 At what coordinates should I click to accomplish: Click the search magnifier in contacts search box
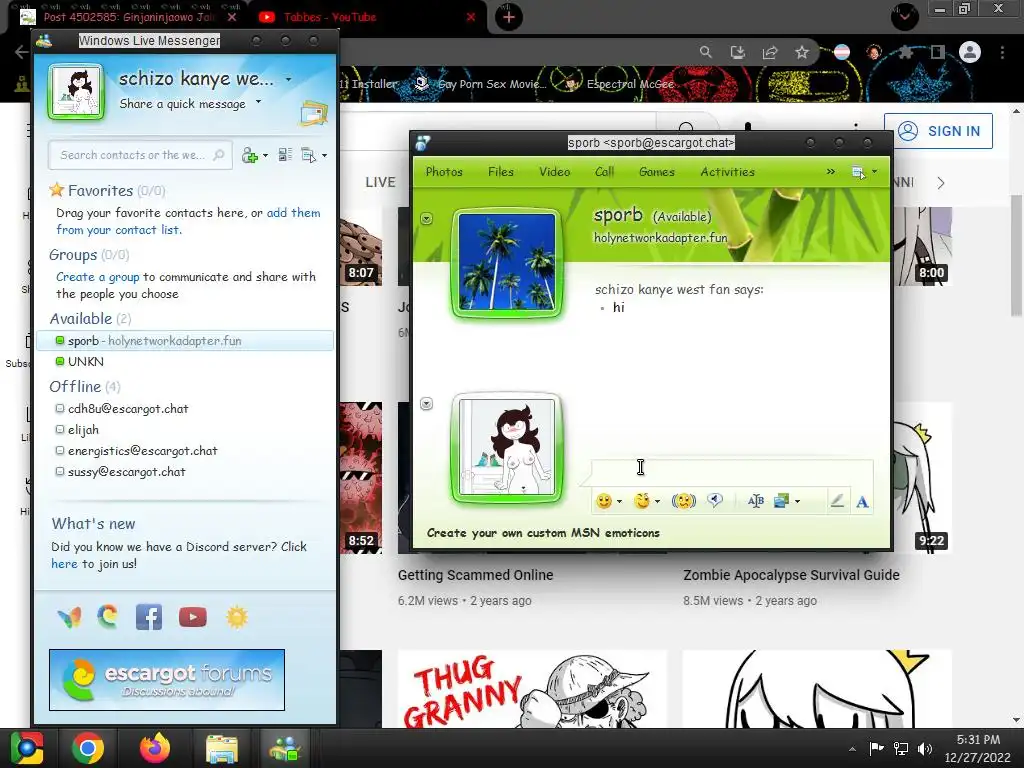coord(219,155)
